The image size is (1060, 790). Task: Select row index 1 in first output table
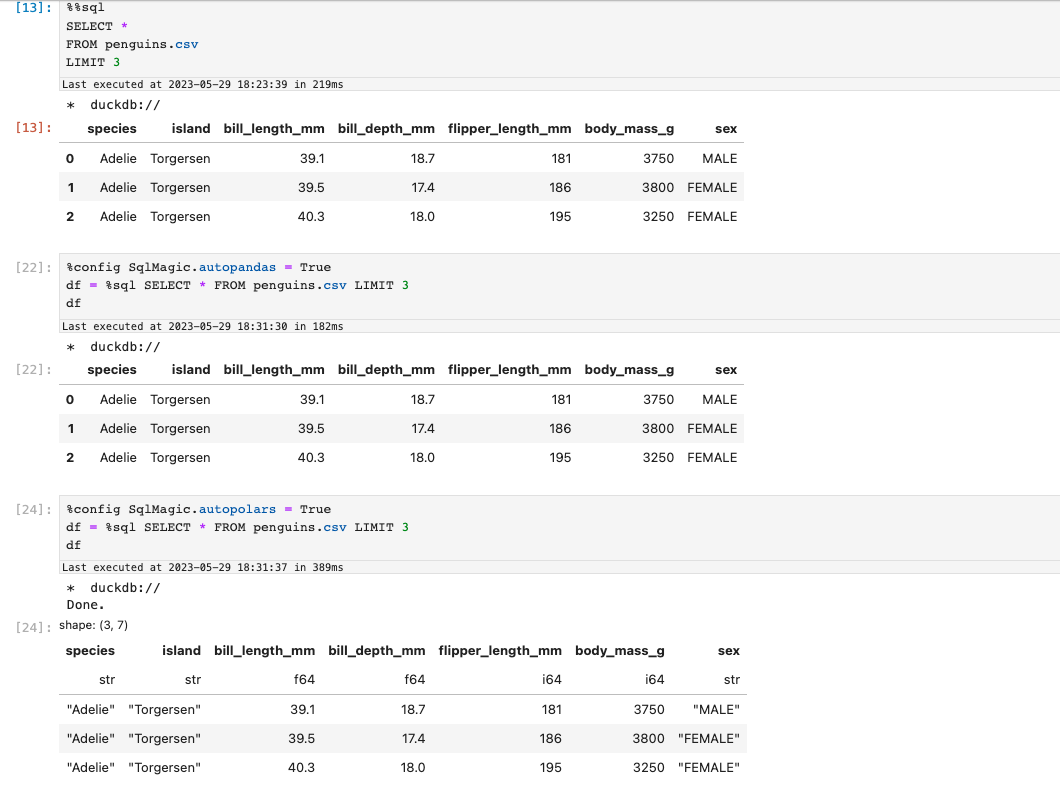pyautogui.click(x=70, y=187)
